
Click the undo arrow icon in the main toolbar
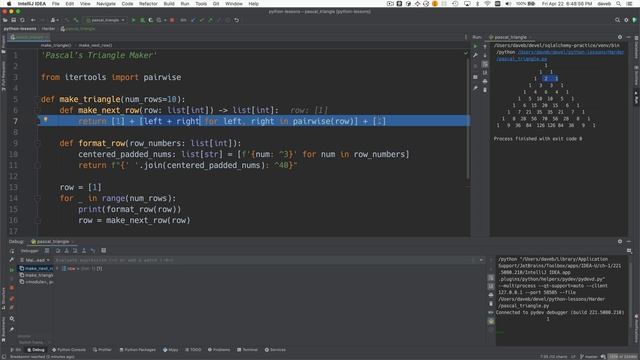pyautogui.click(x=236, y=20)
